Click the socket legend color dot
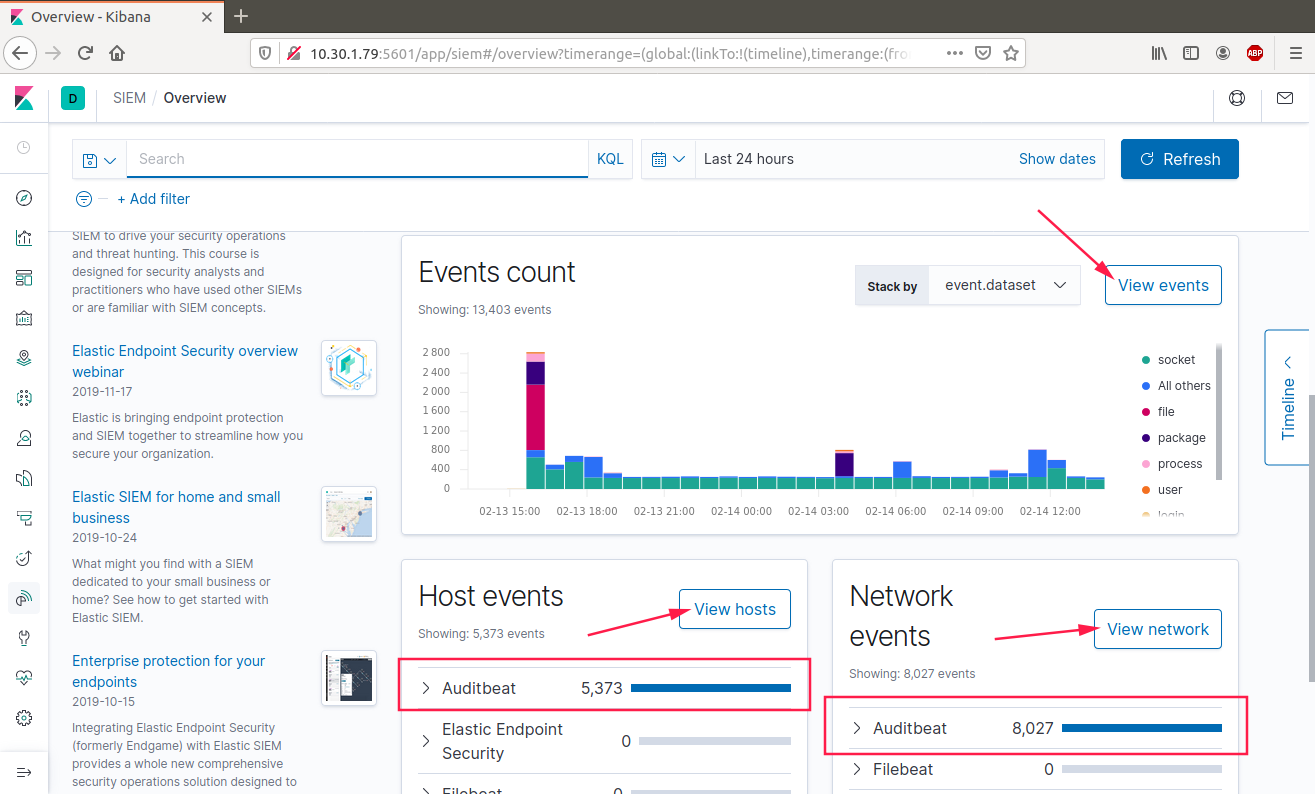 tap(1145, 360)
